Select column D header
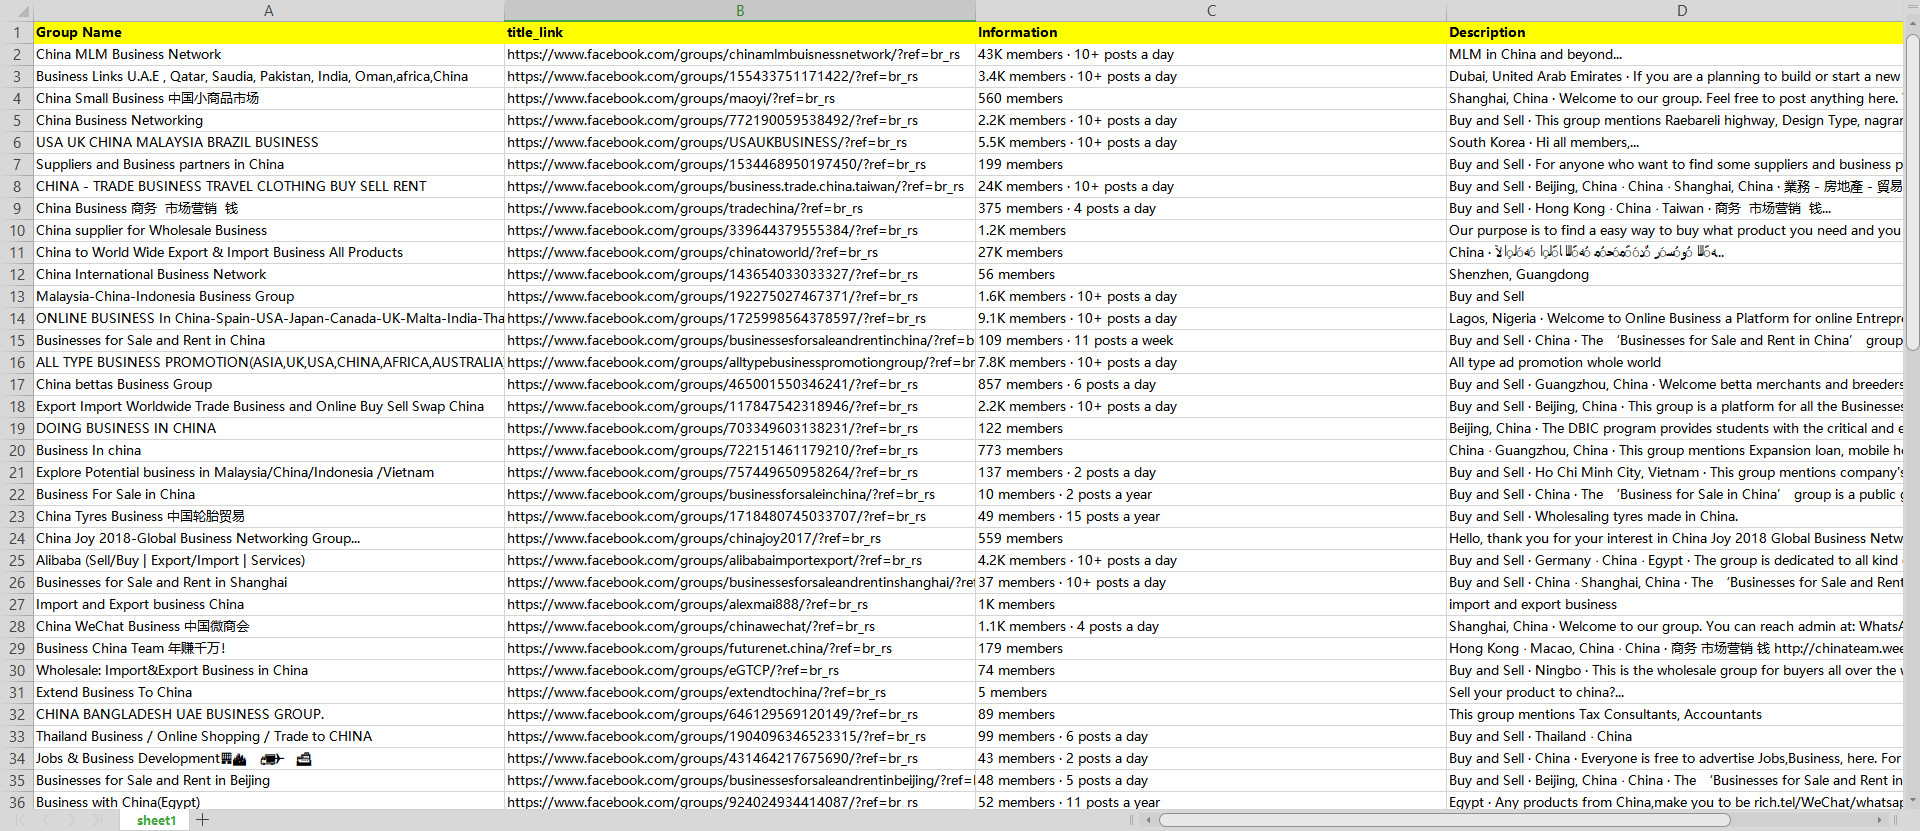This screenshot has width=1920, height=831. [1675, 10]
